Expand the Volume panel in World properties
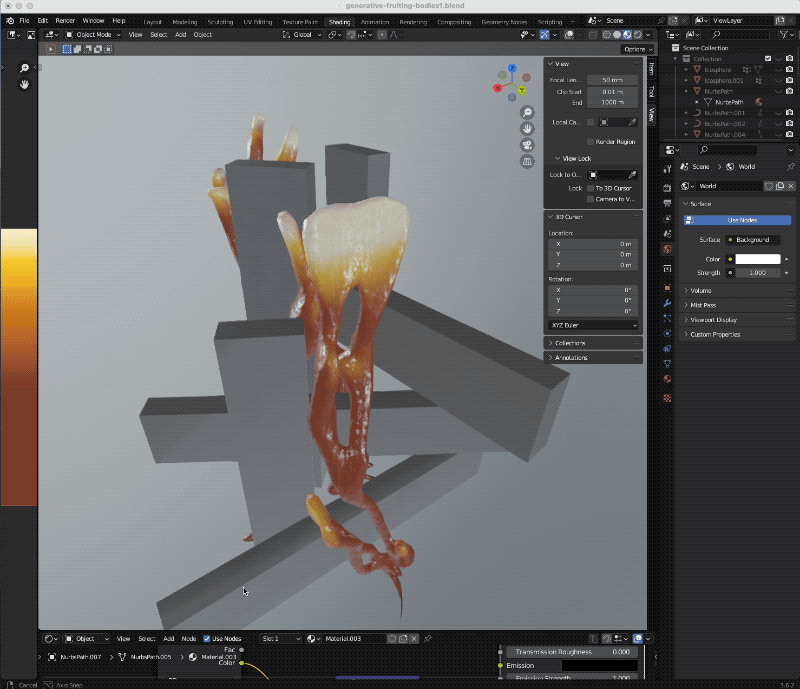 click(702, 291)
